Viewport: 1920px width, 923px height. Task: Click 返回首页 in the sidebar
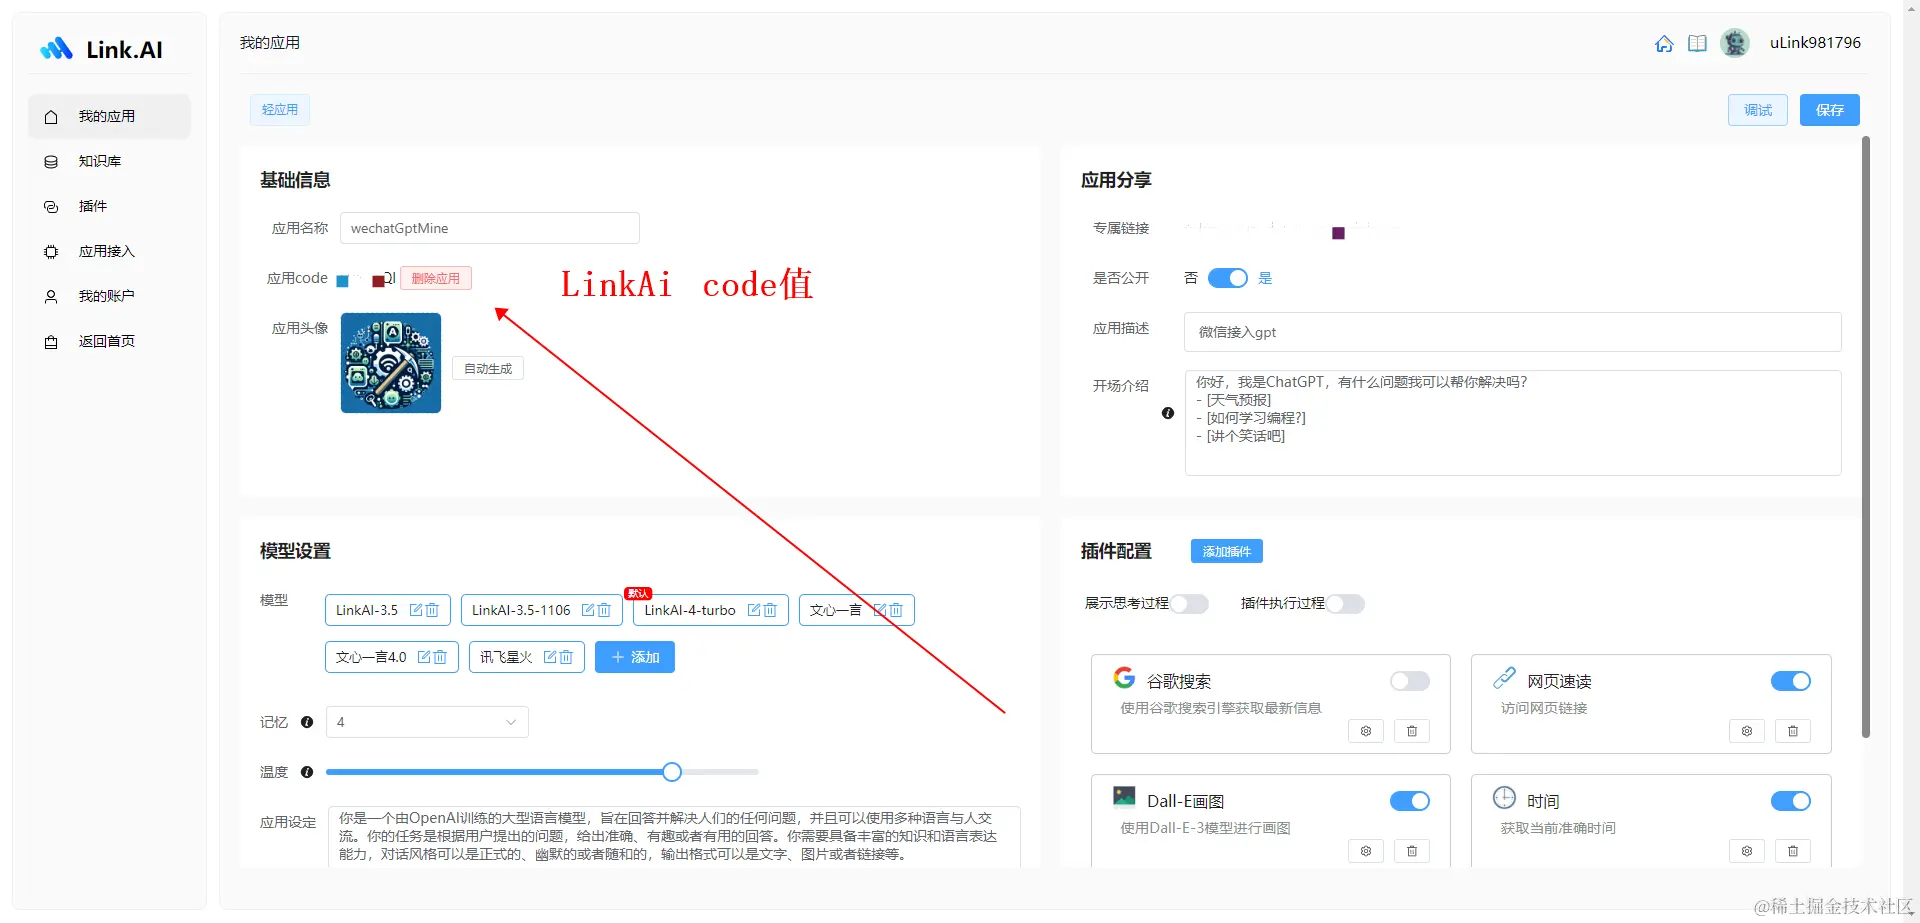click(x=105, y=341)
